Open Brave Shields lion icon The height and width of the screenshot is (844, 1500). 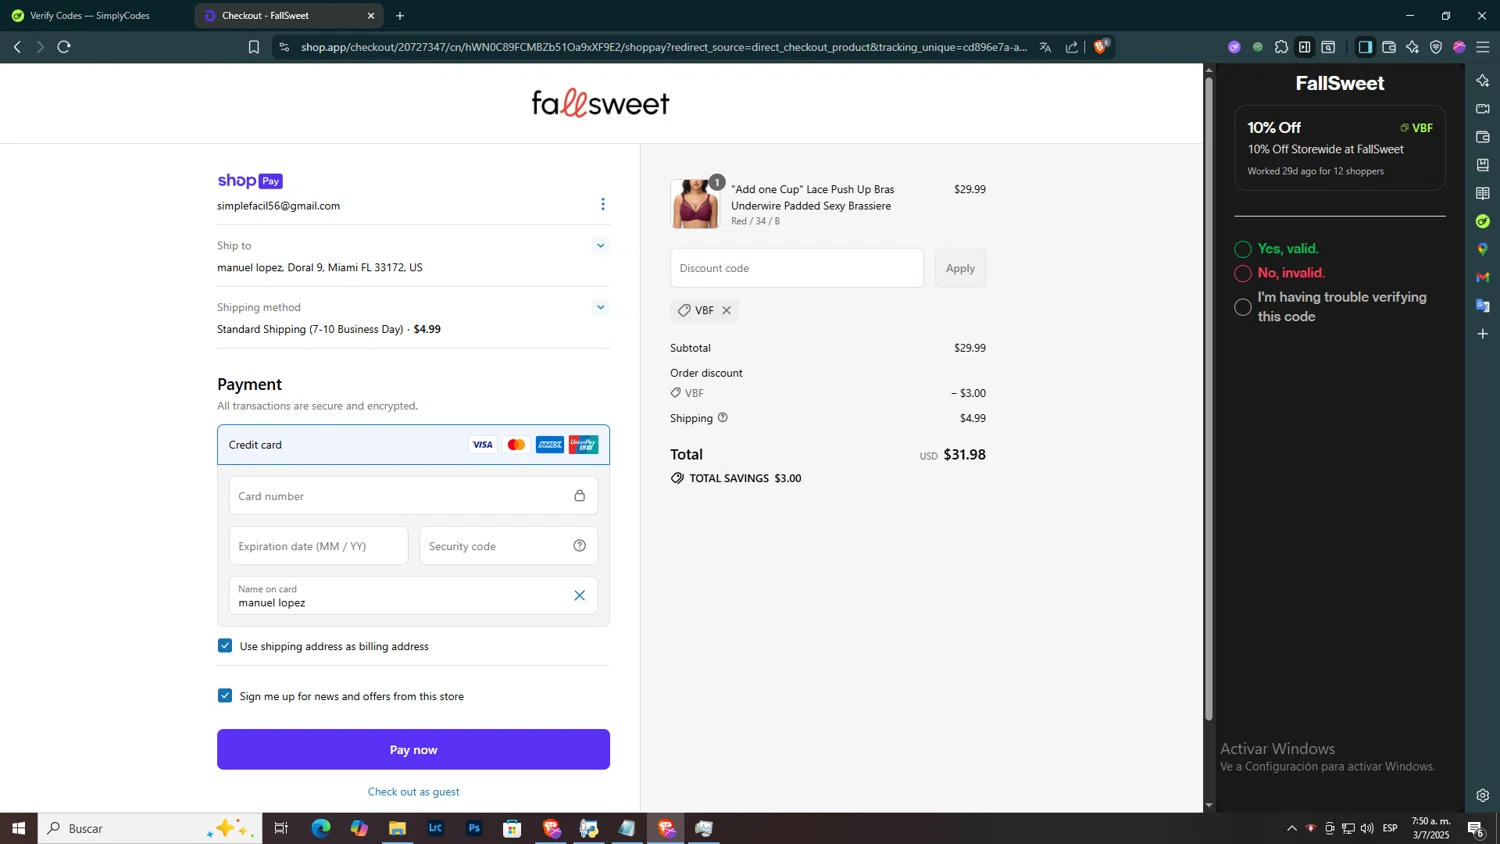point(1101,46)
